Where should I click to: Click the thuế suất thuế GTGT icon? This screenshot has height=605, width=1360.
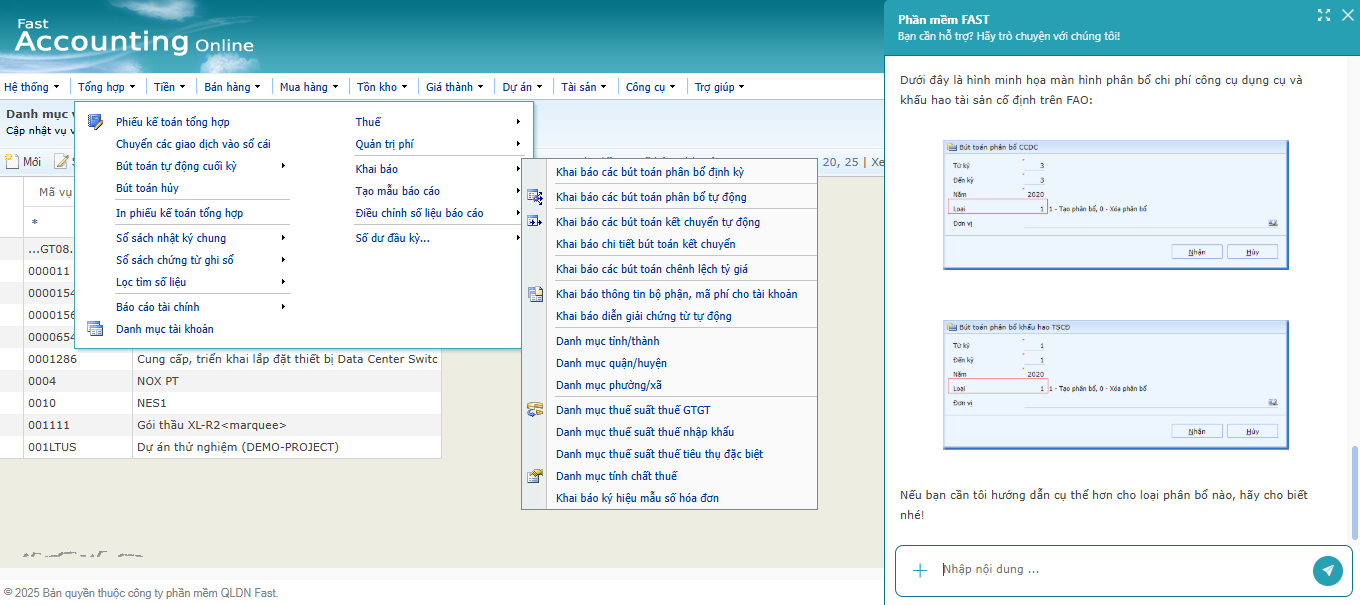tap(535, 410)
